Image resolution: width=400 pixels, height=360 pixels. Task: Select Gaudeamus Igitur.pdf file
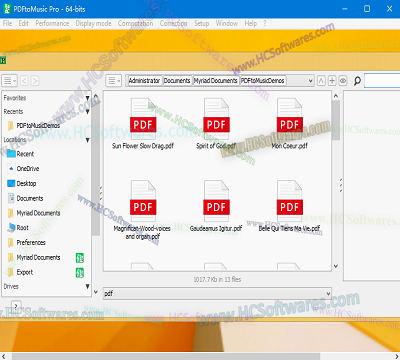tap(216, 207)
